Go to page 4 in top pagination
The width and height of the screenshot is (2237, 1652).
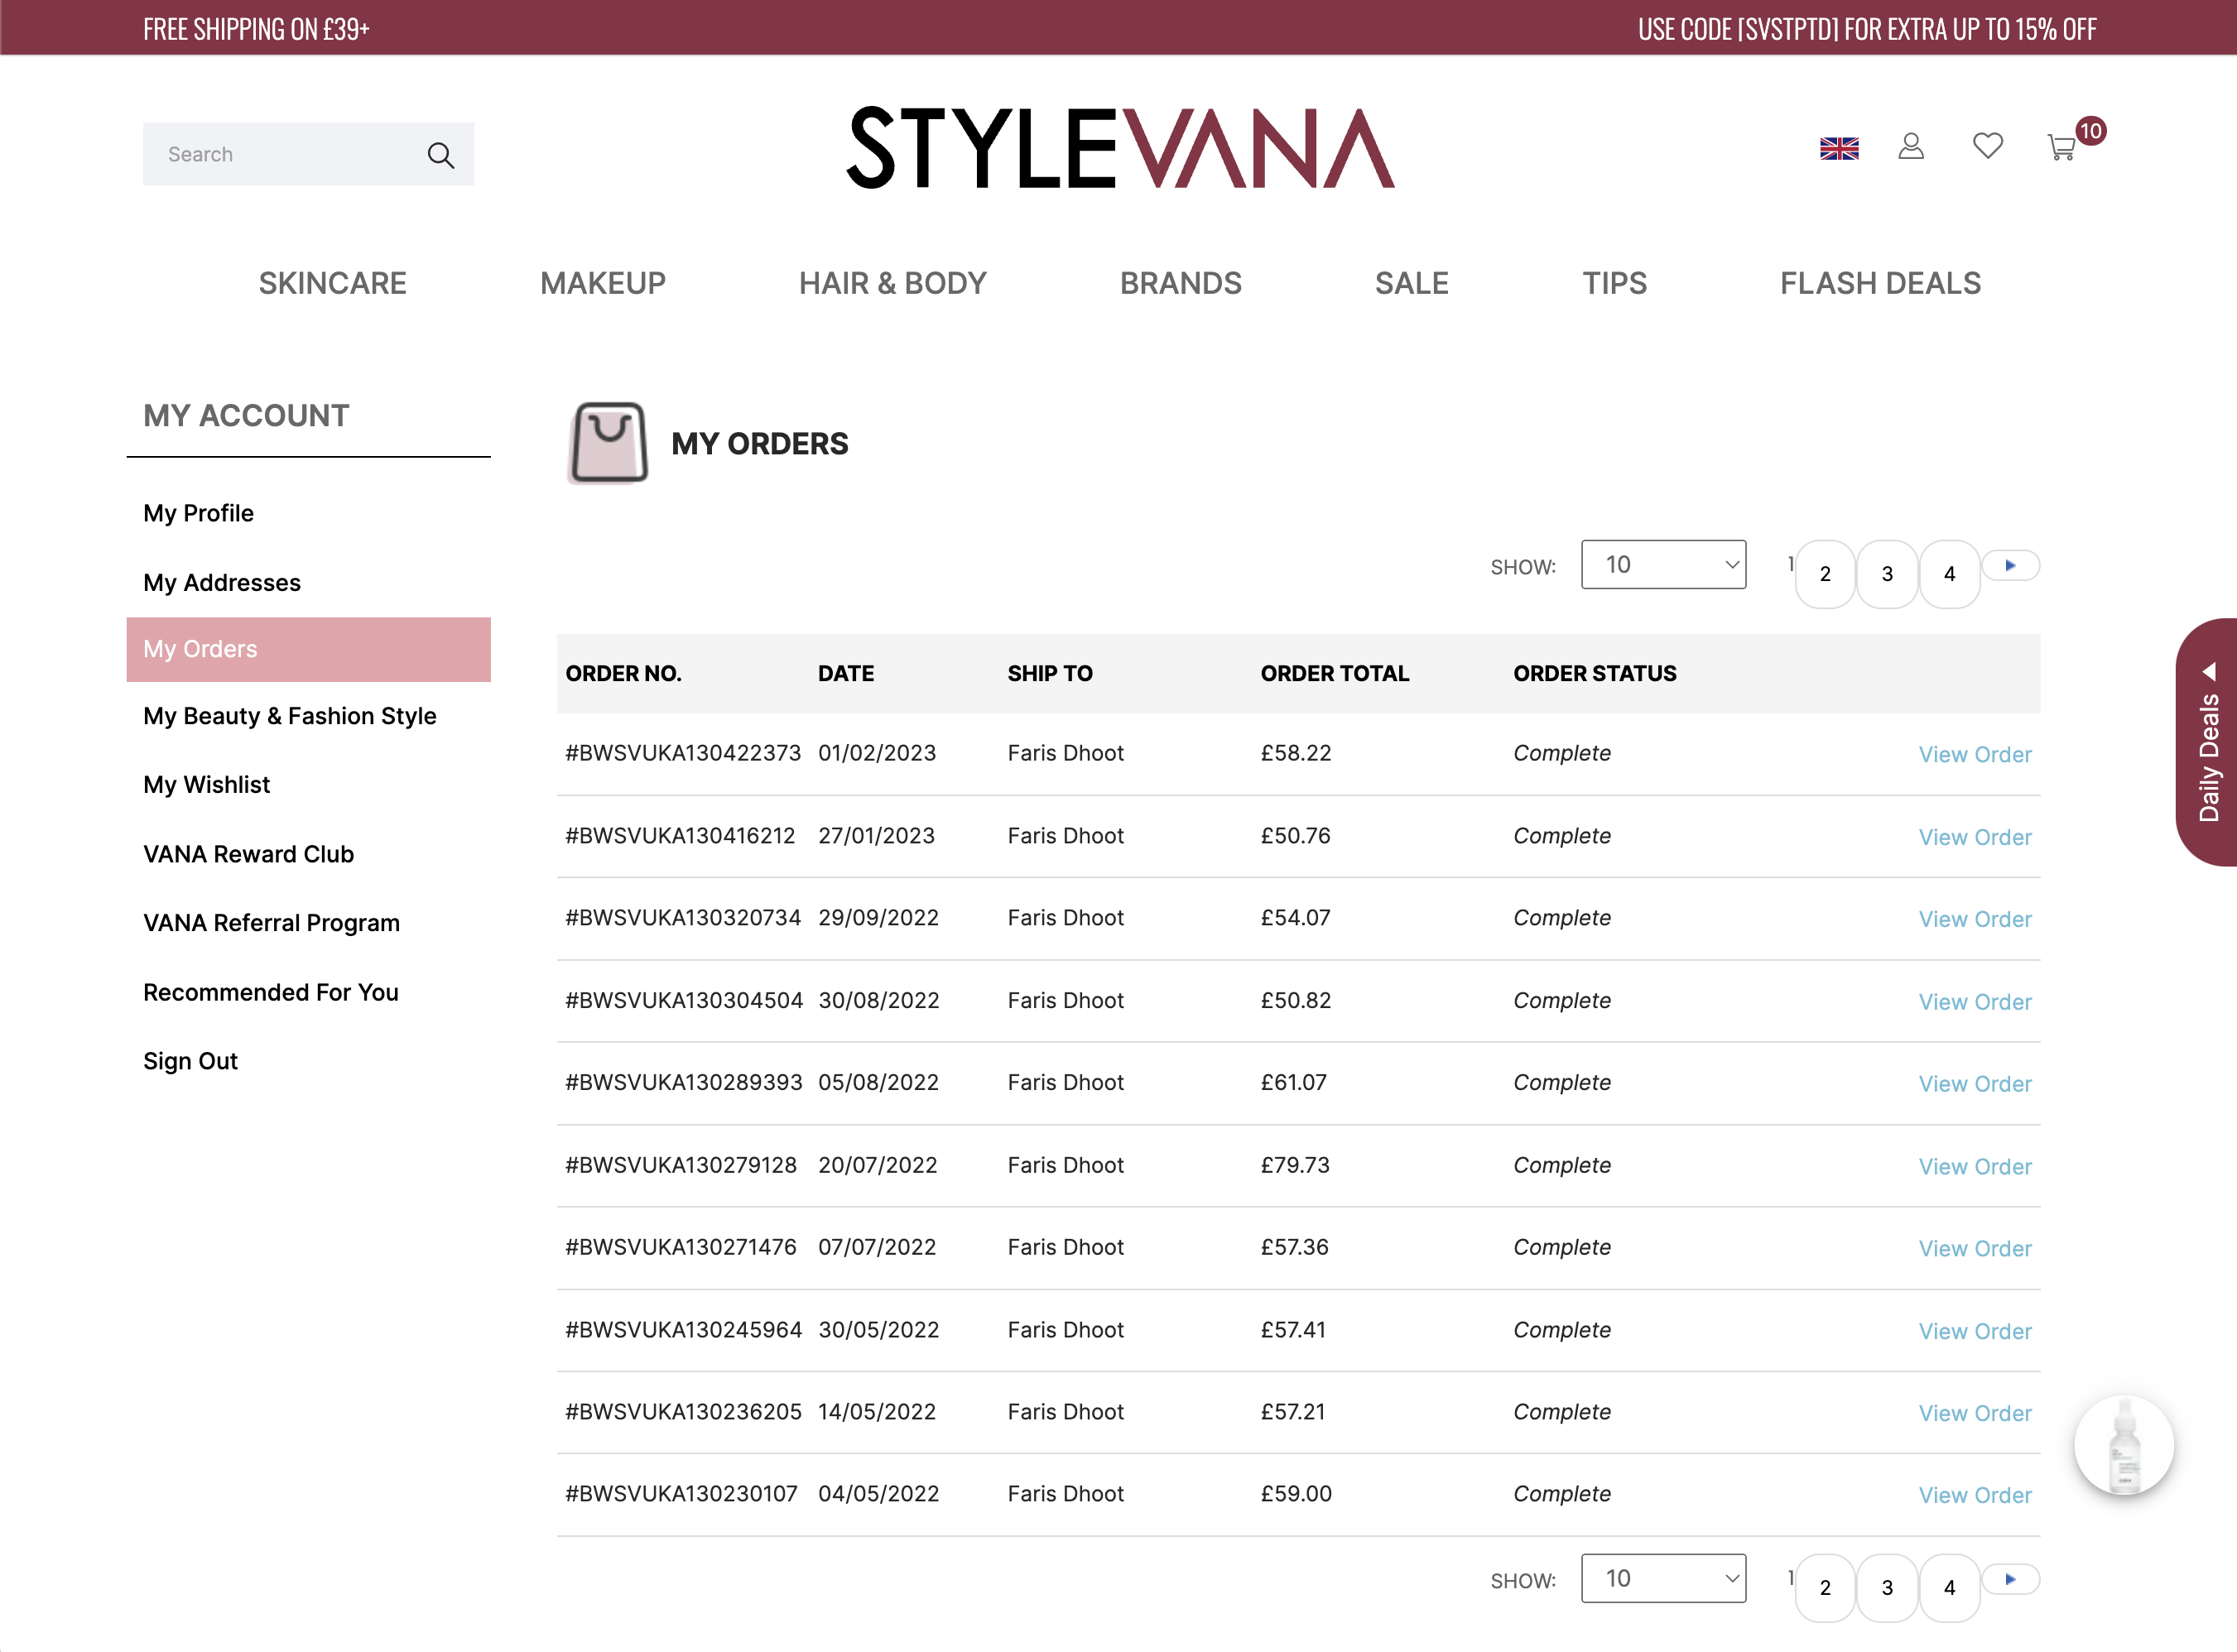(1949, 574)
